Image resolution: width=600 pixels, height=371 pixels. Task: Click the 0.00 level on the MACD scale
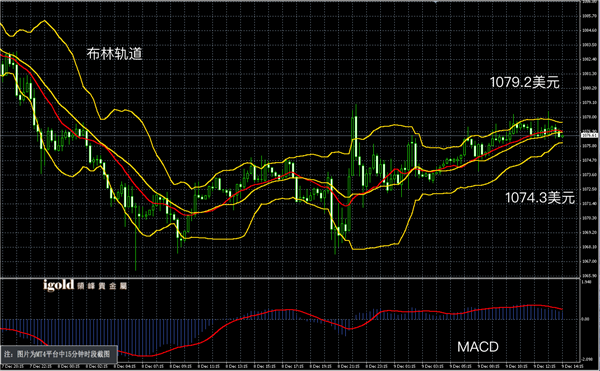pyautogui.click(x=585, y=319)
